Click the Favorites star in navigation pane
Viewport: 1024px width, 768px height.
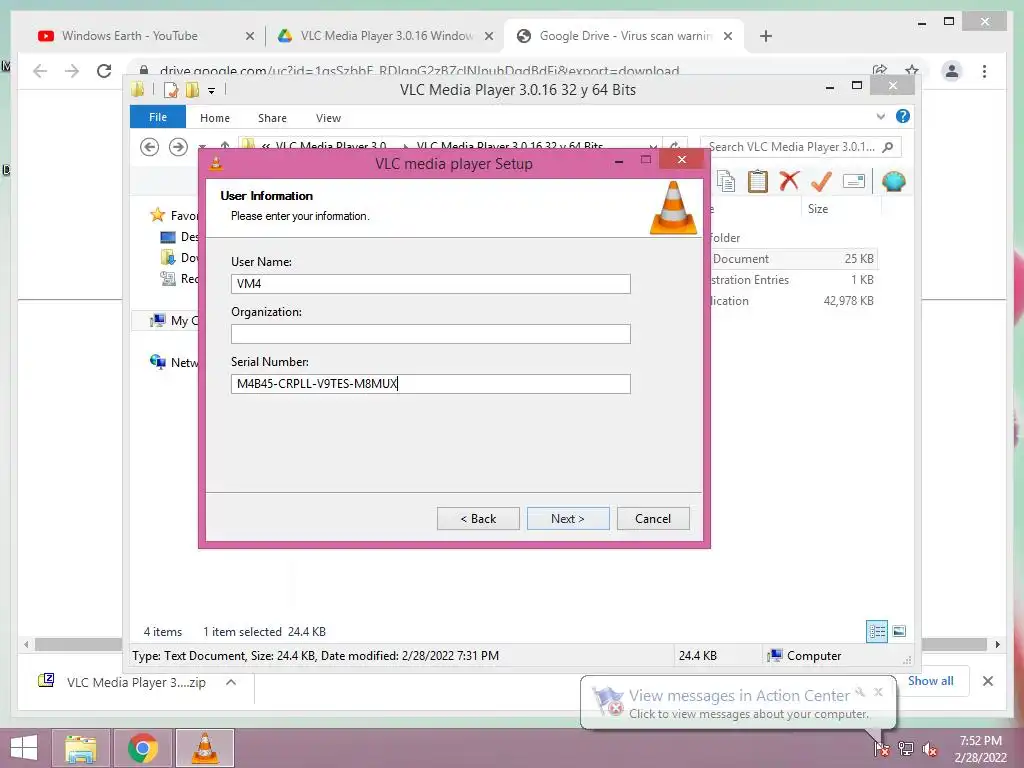(x=157, y=215)
